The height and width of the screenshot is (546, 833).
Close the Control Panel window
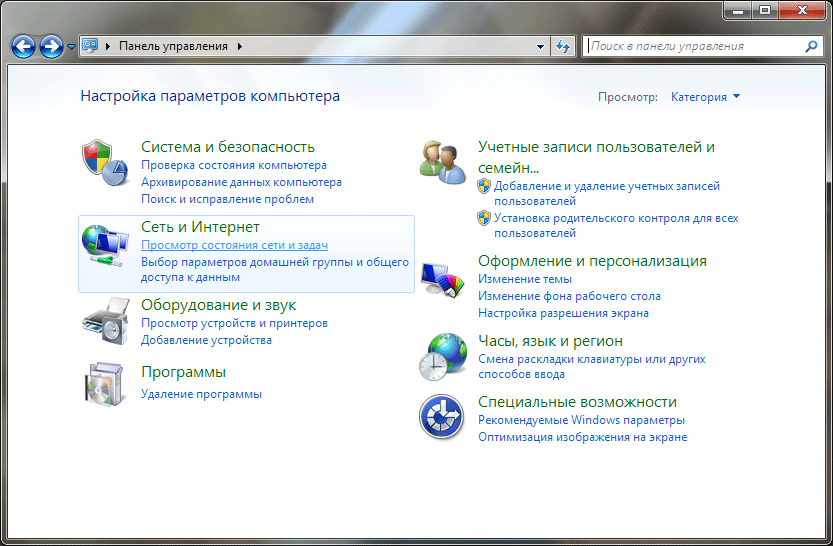(x=802, y=11)
